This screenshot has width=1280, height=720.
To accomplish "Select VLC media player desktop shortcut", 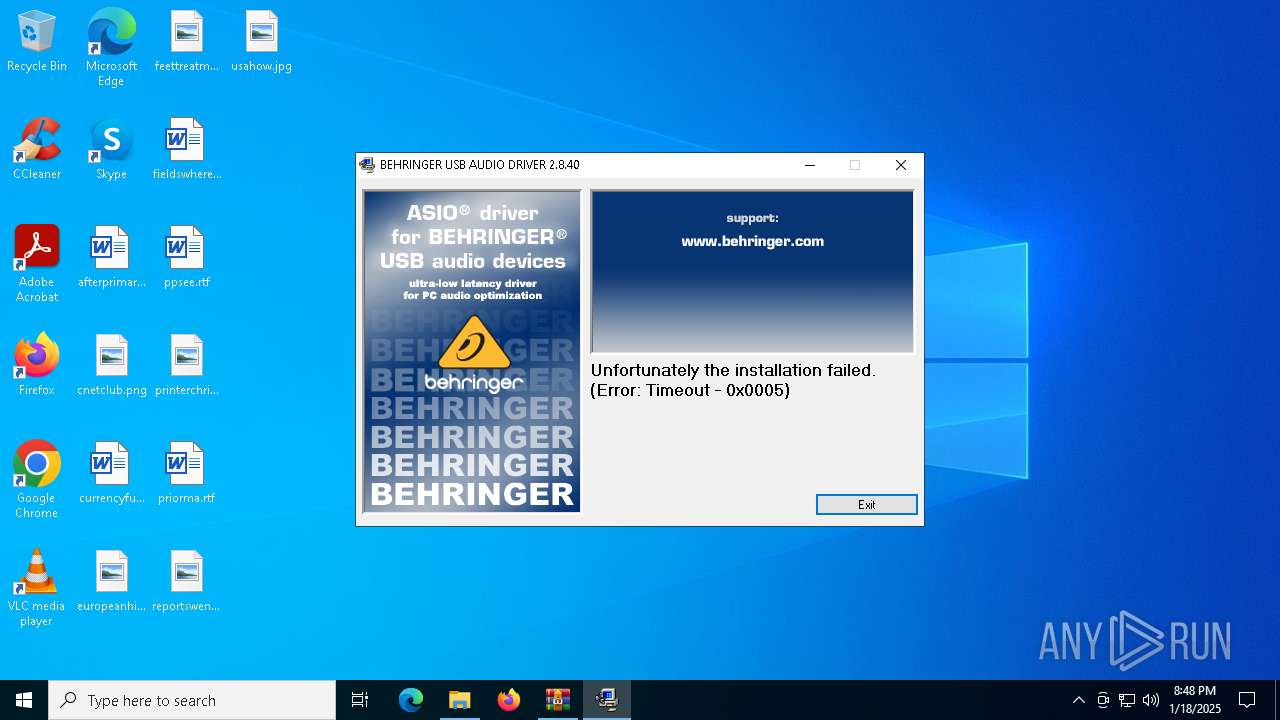I will pos(37,588).
